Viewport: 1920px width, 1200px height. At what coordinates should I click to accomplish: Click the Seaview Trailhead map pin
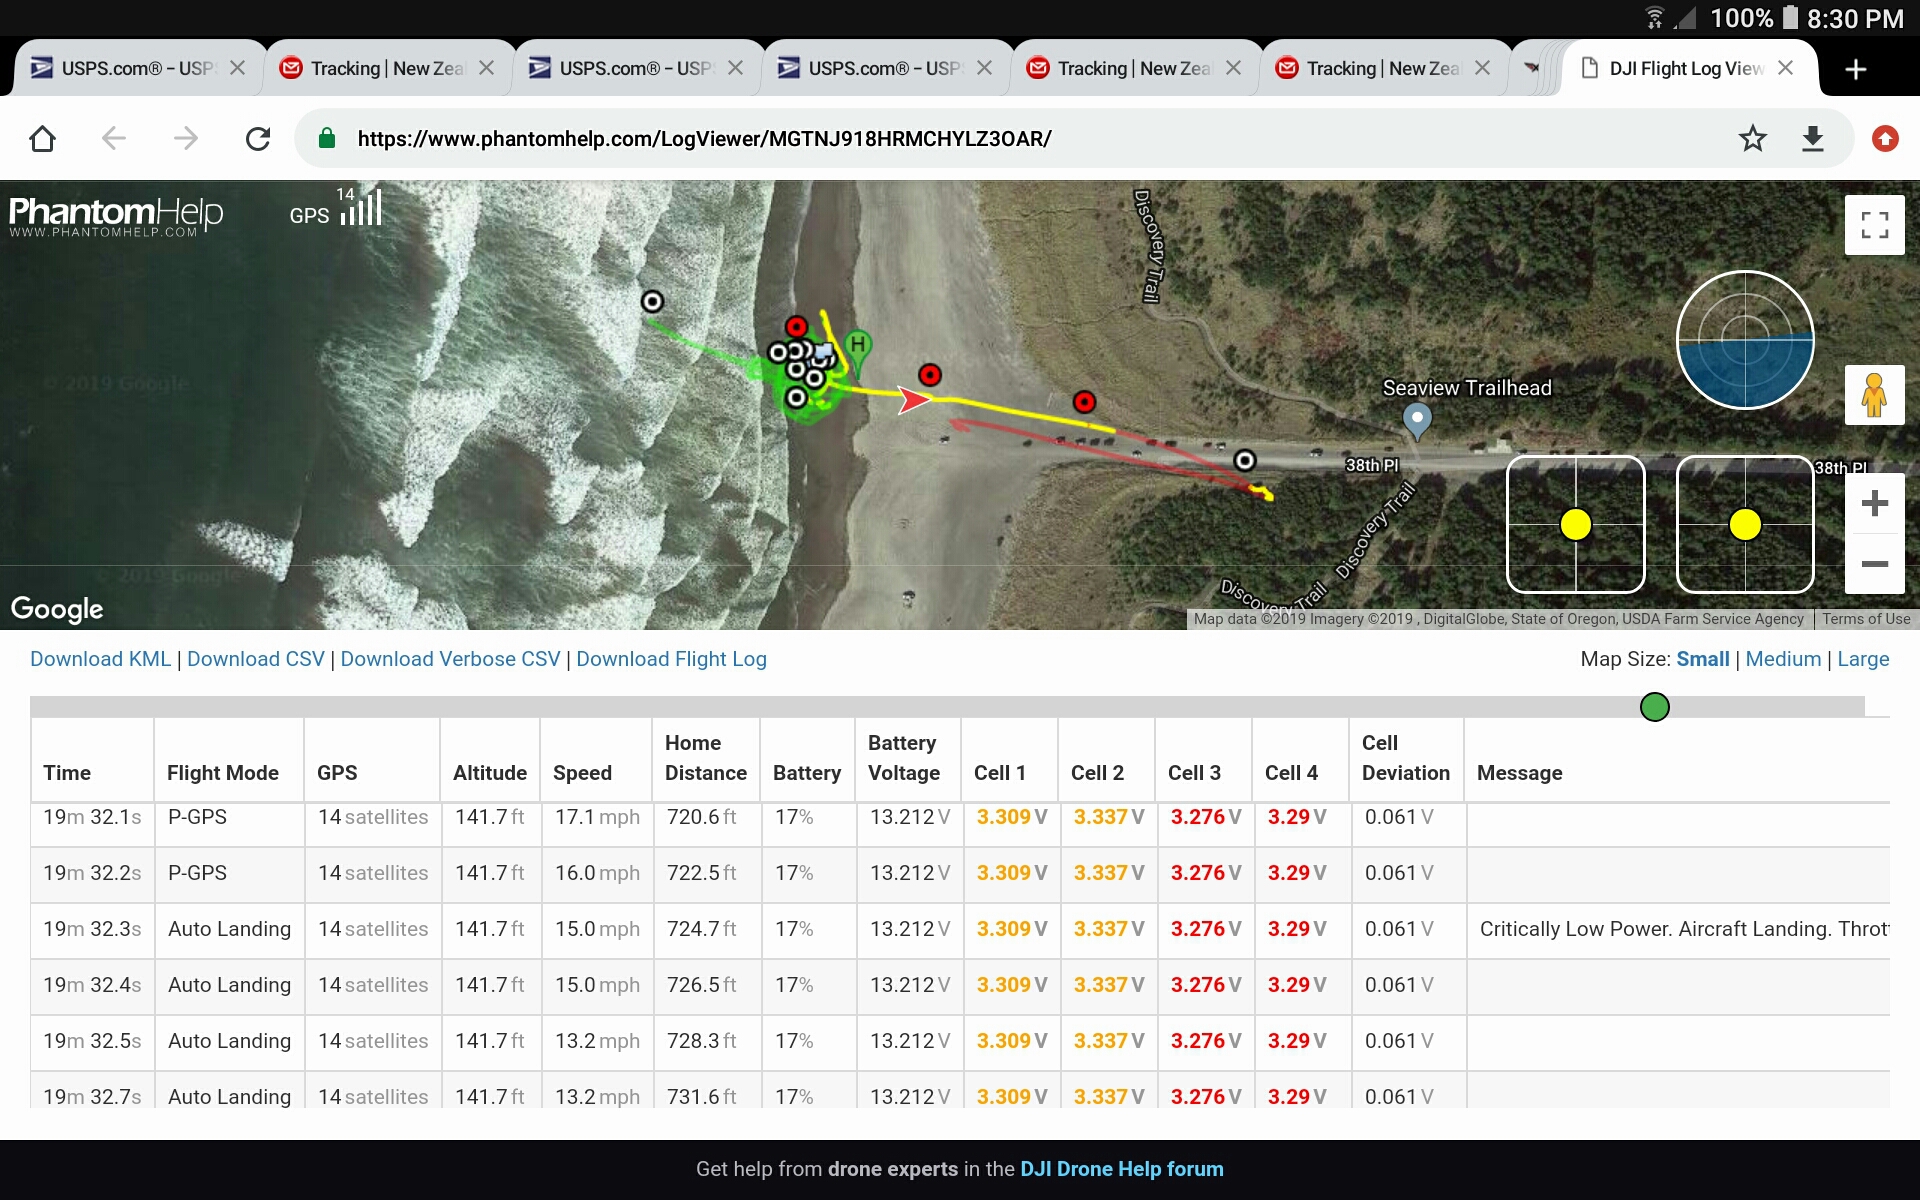(1417, 420)
